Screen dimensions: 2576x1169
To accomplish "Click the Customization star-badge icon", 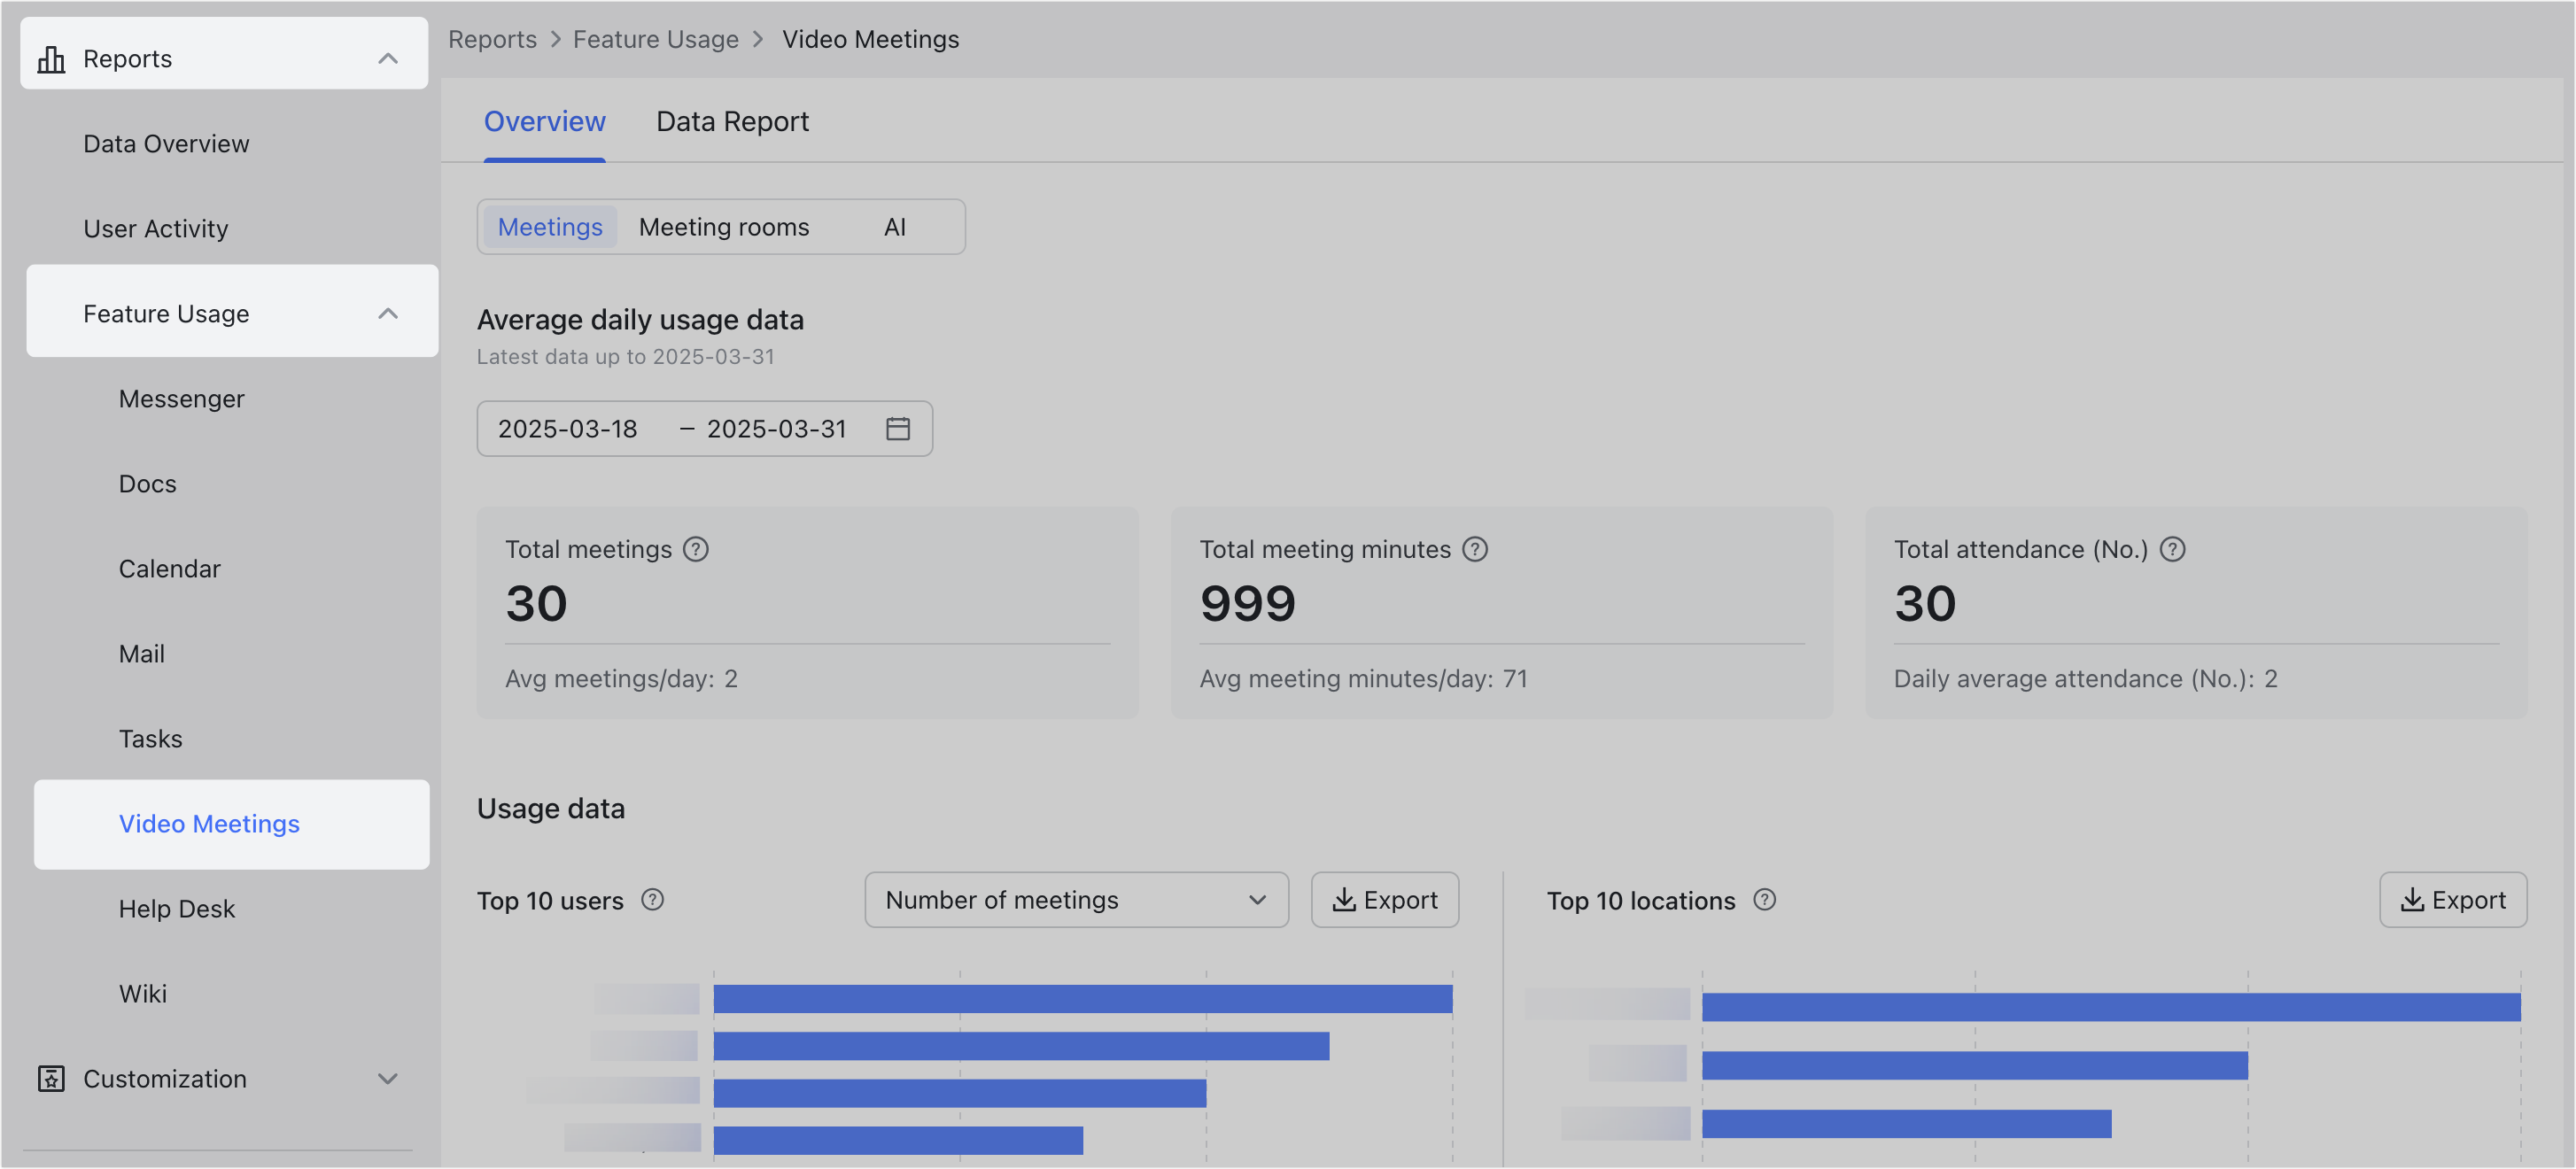I will 51,1079.
